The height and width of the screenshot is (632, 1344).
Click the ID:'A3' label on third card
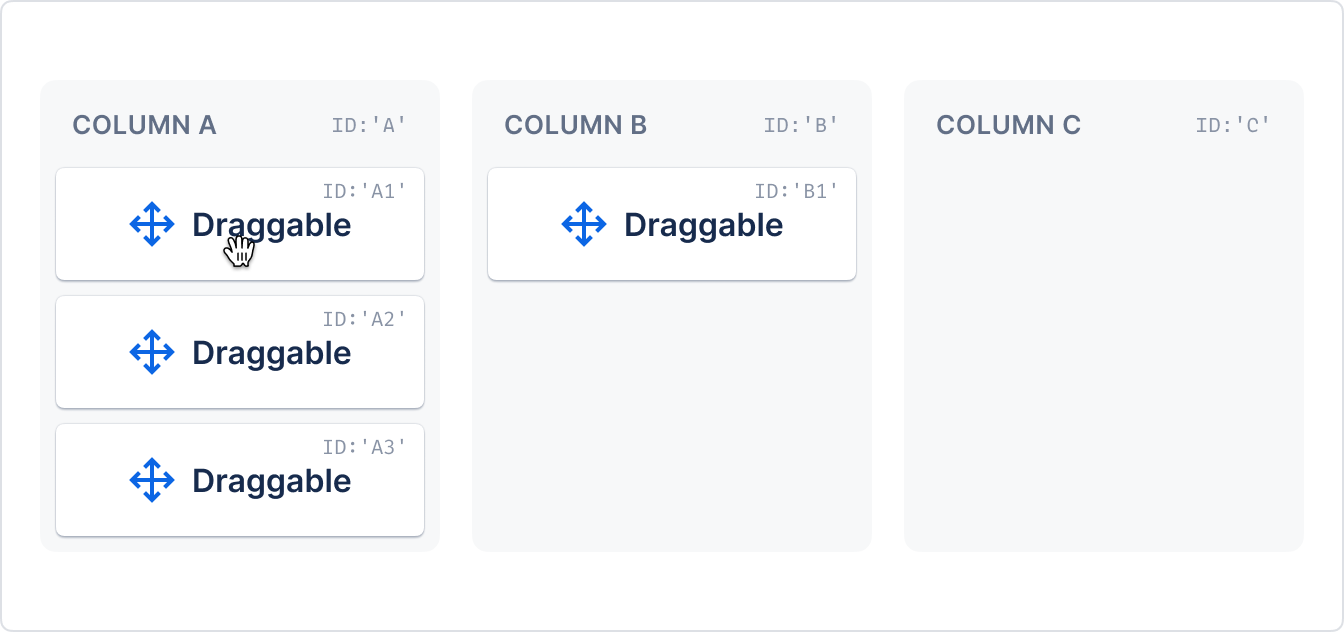tap(365, 447)
